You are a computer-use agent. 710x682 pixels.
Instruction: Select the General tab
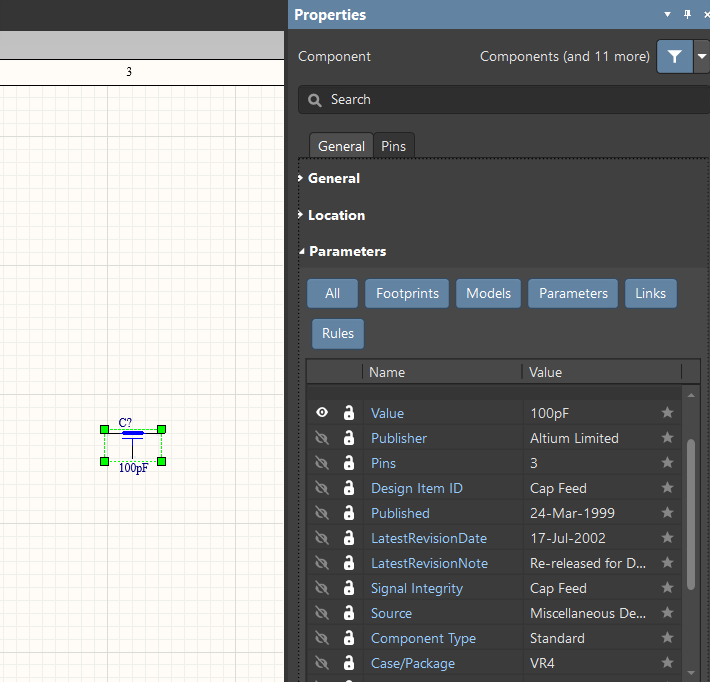coord(341,146)
